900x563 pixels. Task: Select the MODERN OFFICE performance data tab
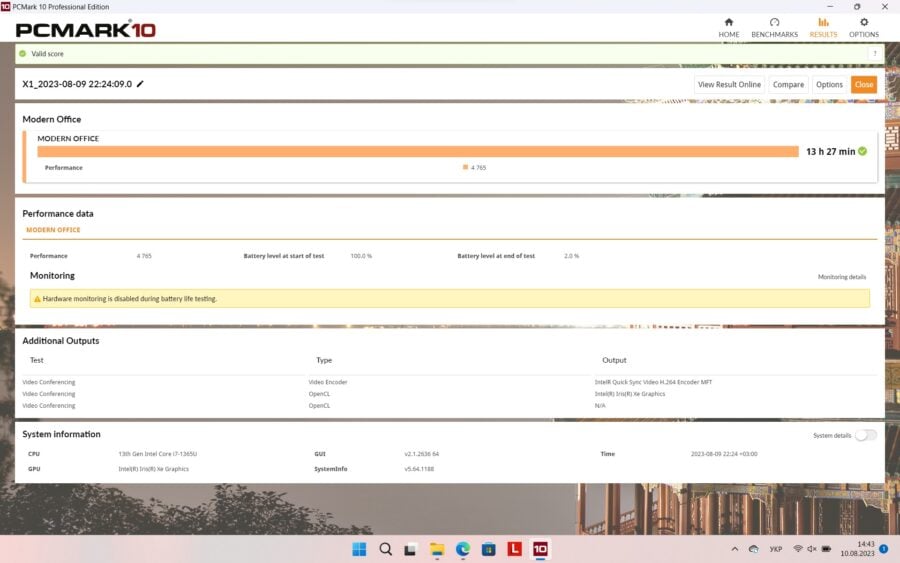53,230
